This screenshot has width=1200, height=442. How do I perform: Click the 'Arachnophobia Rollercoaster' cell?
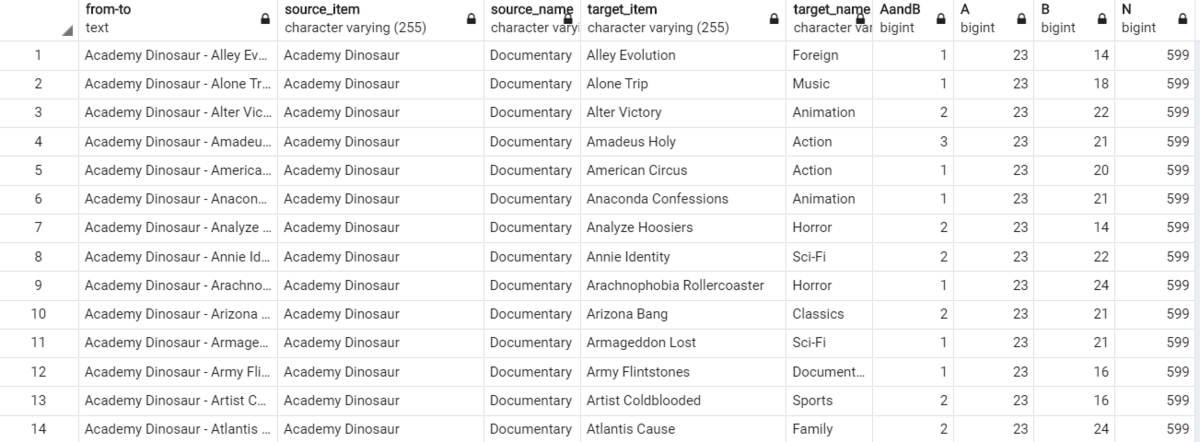coord(683,286)
